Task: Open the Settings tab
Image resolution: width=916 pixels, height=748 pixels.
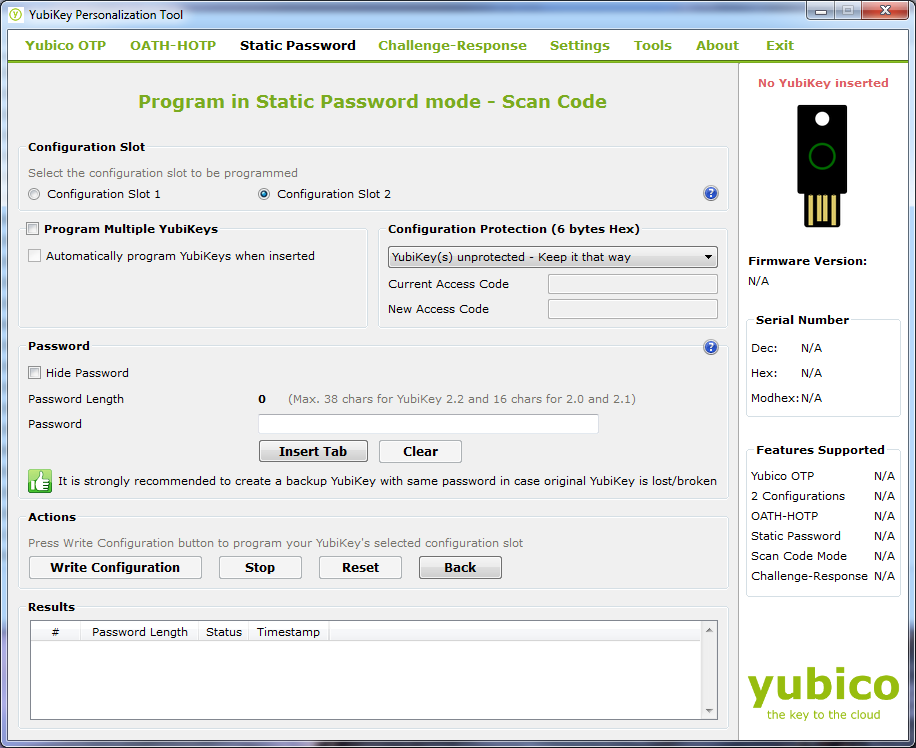Action: click(x=580, y=46)
